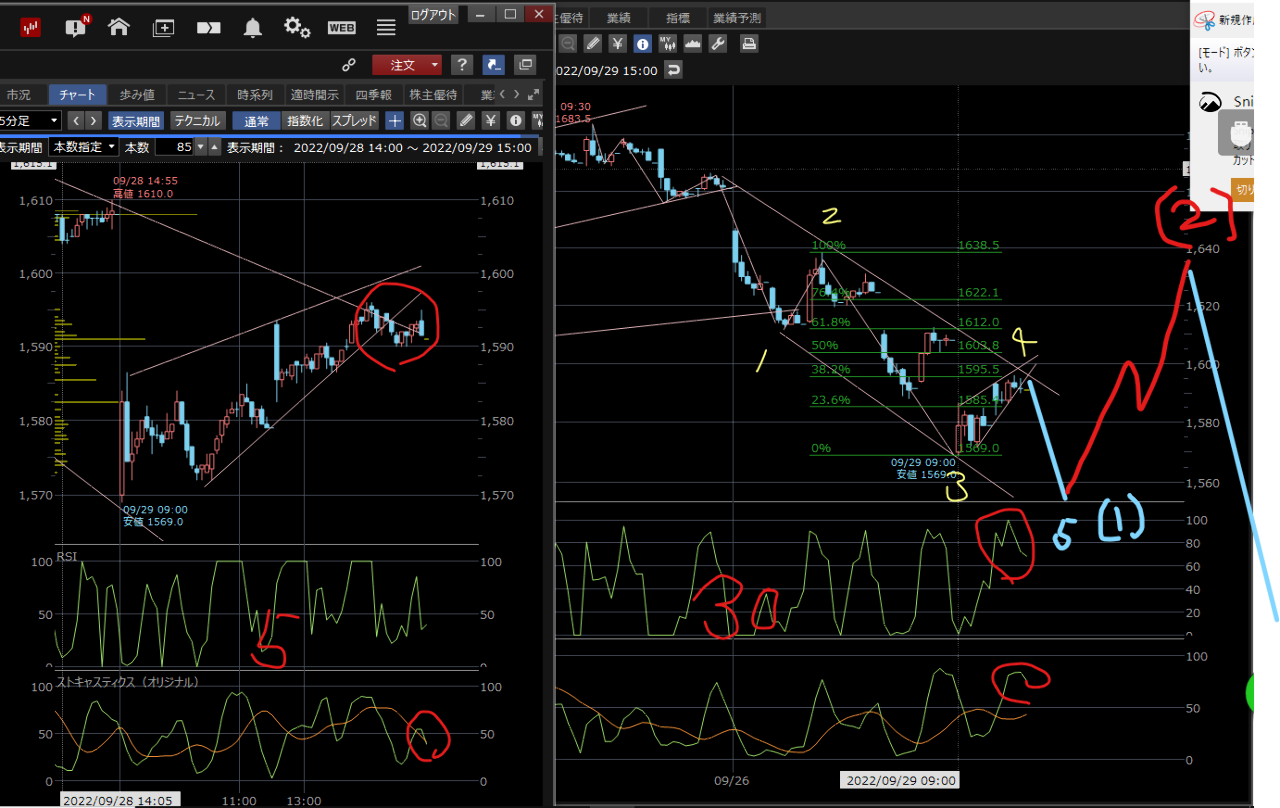Click the add new window icon

[163, 28]
